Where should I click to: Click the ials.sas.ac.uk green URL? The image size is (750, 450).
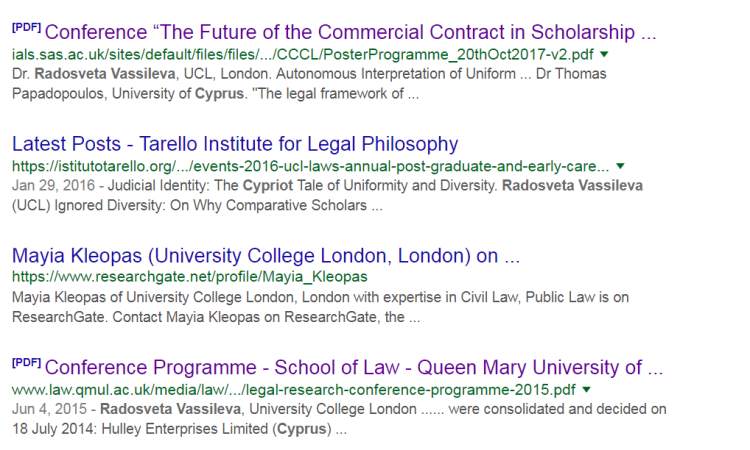pos(300,54)
